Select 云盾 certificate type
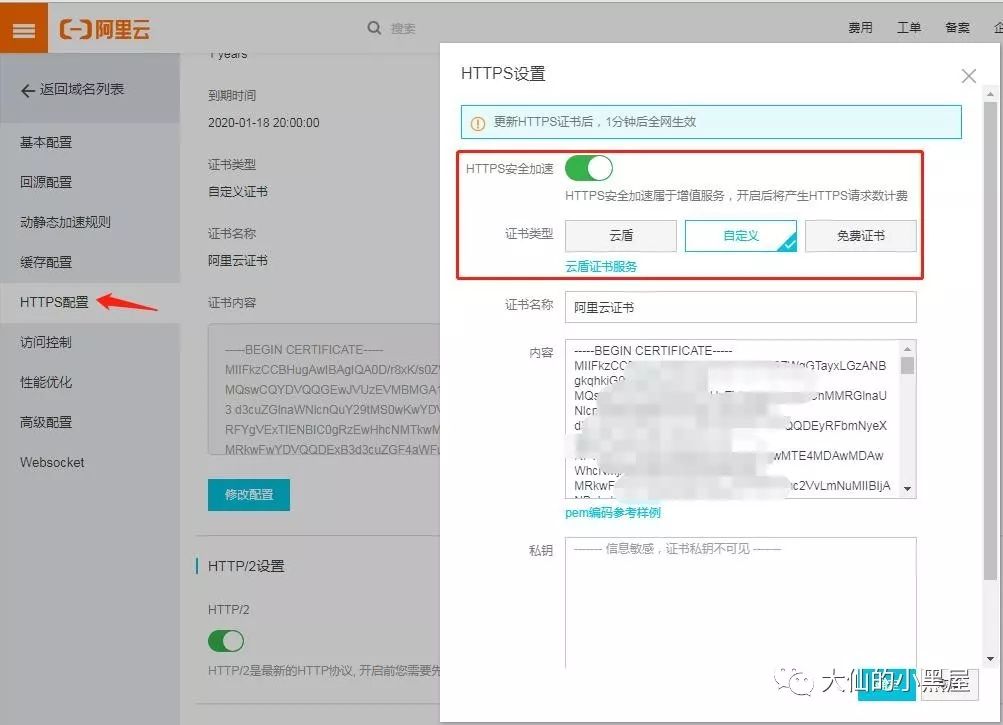Image resolution: width=1003 pixels, height=725 pixels. 620,235
